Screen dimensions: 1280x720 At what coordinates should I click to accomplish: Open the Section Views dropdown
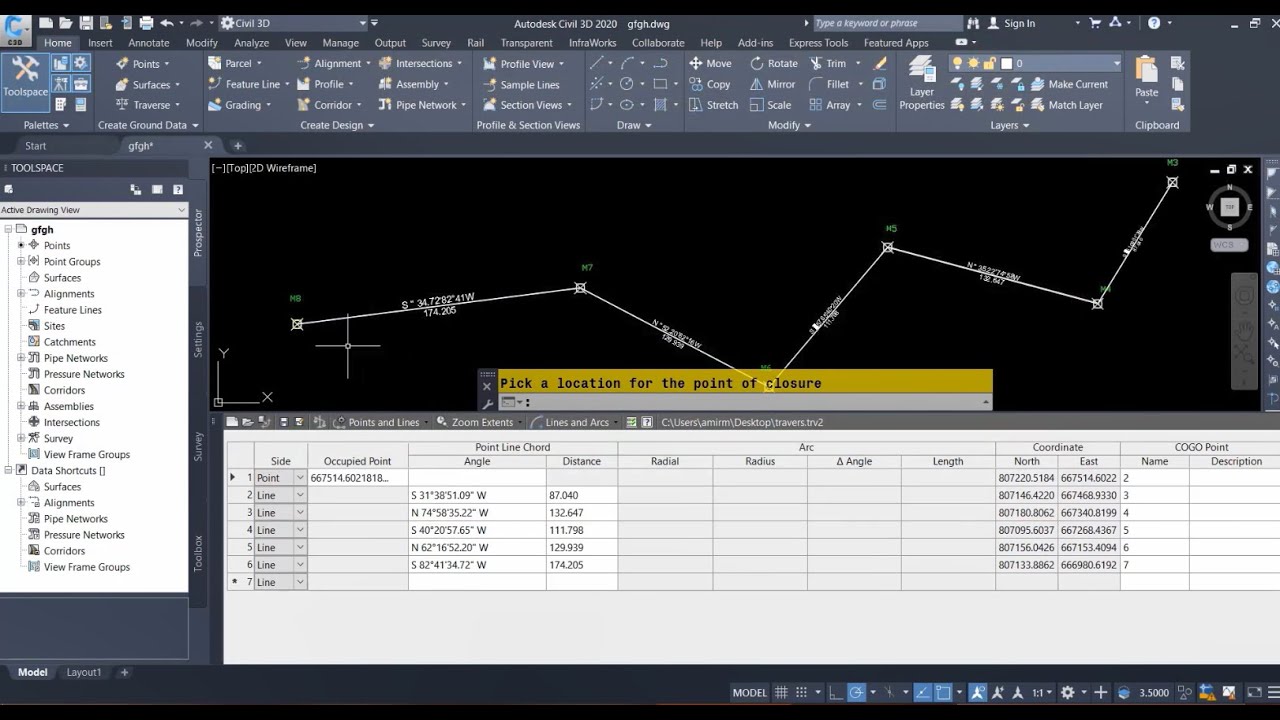[527, 105]
